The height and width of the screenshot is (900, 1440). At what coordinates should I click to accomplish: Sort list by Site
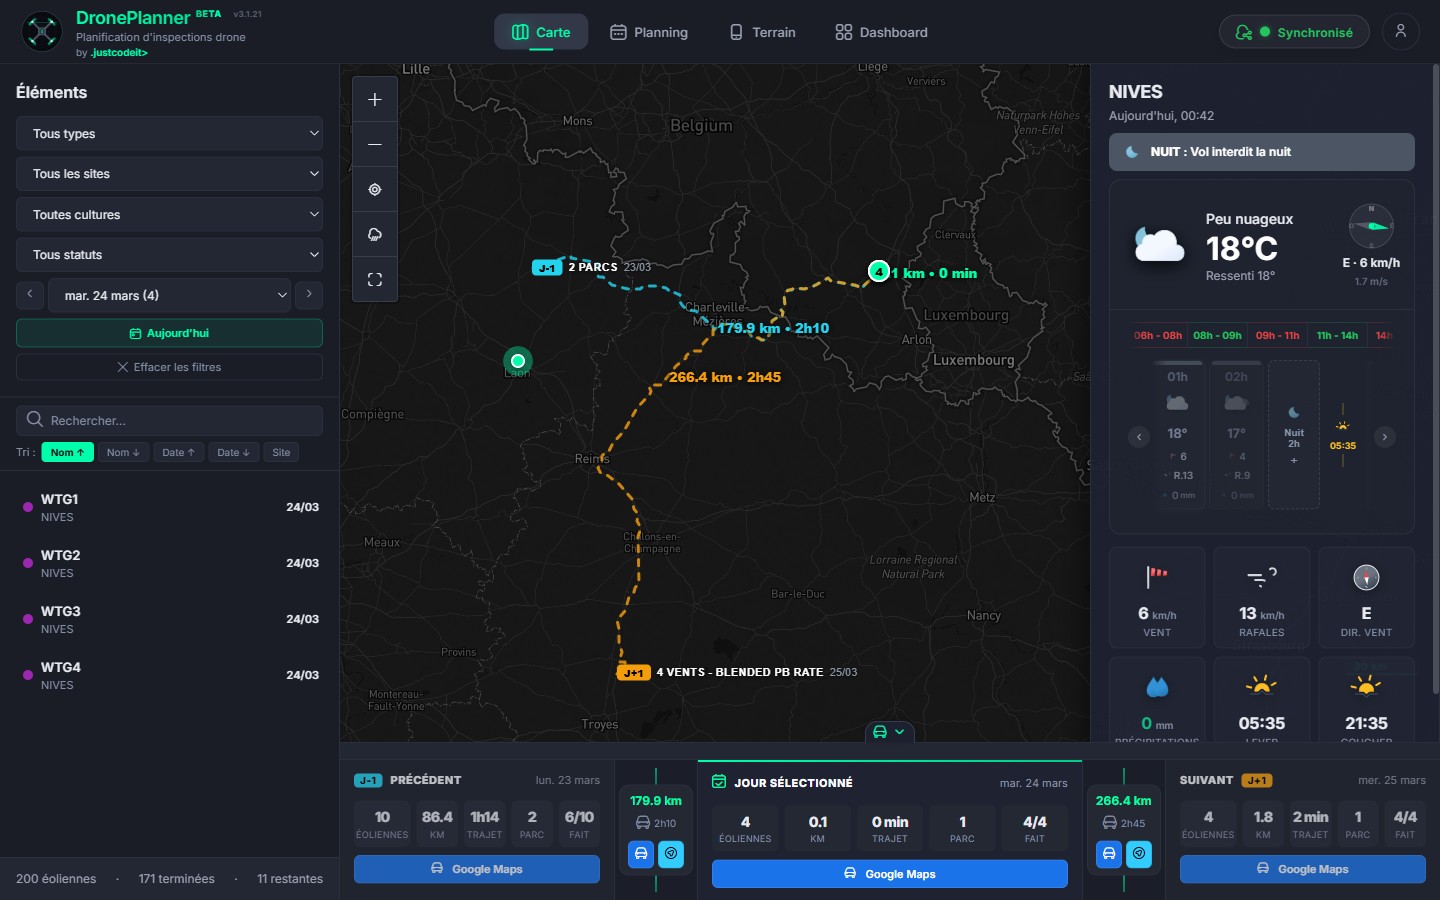click(x=281, y=452)
